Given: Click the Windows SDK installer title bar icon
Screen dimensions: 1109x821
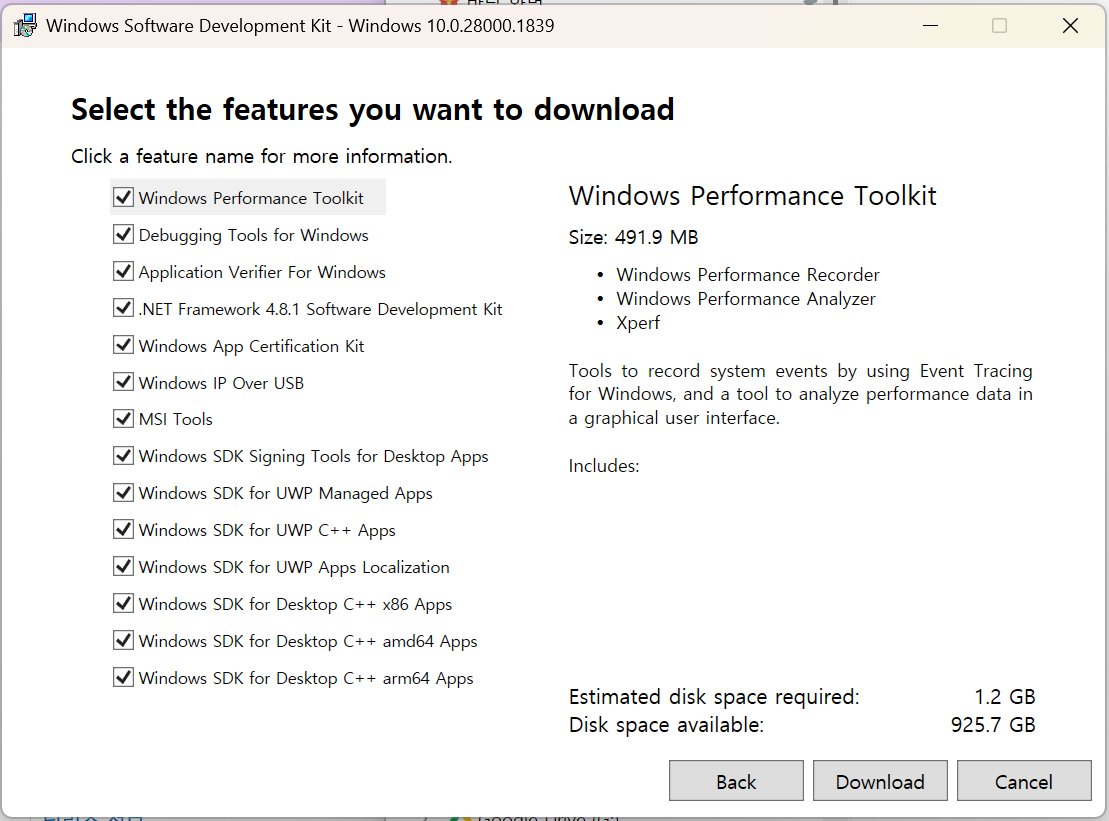Looking at the screenshot, I should 25,25.
